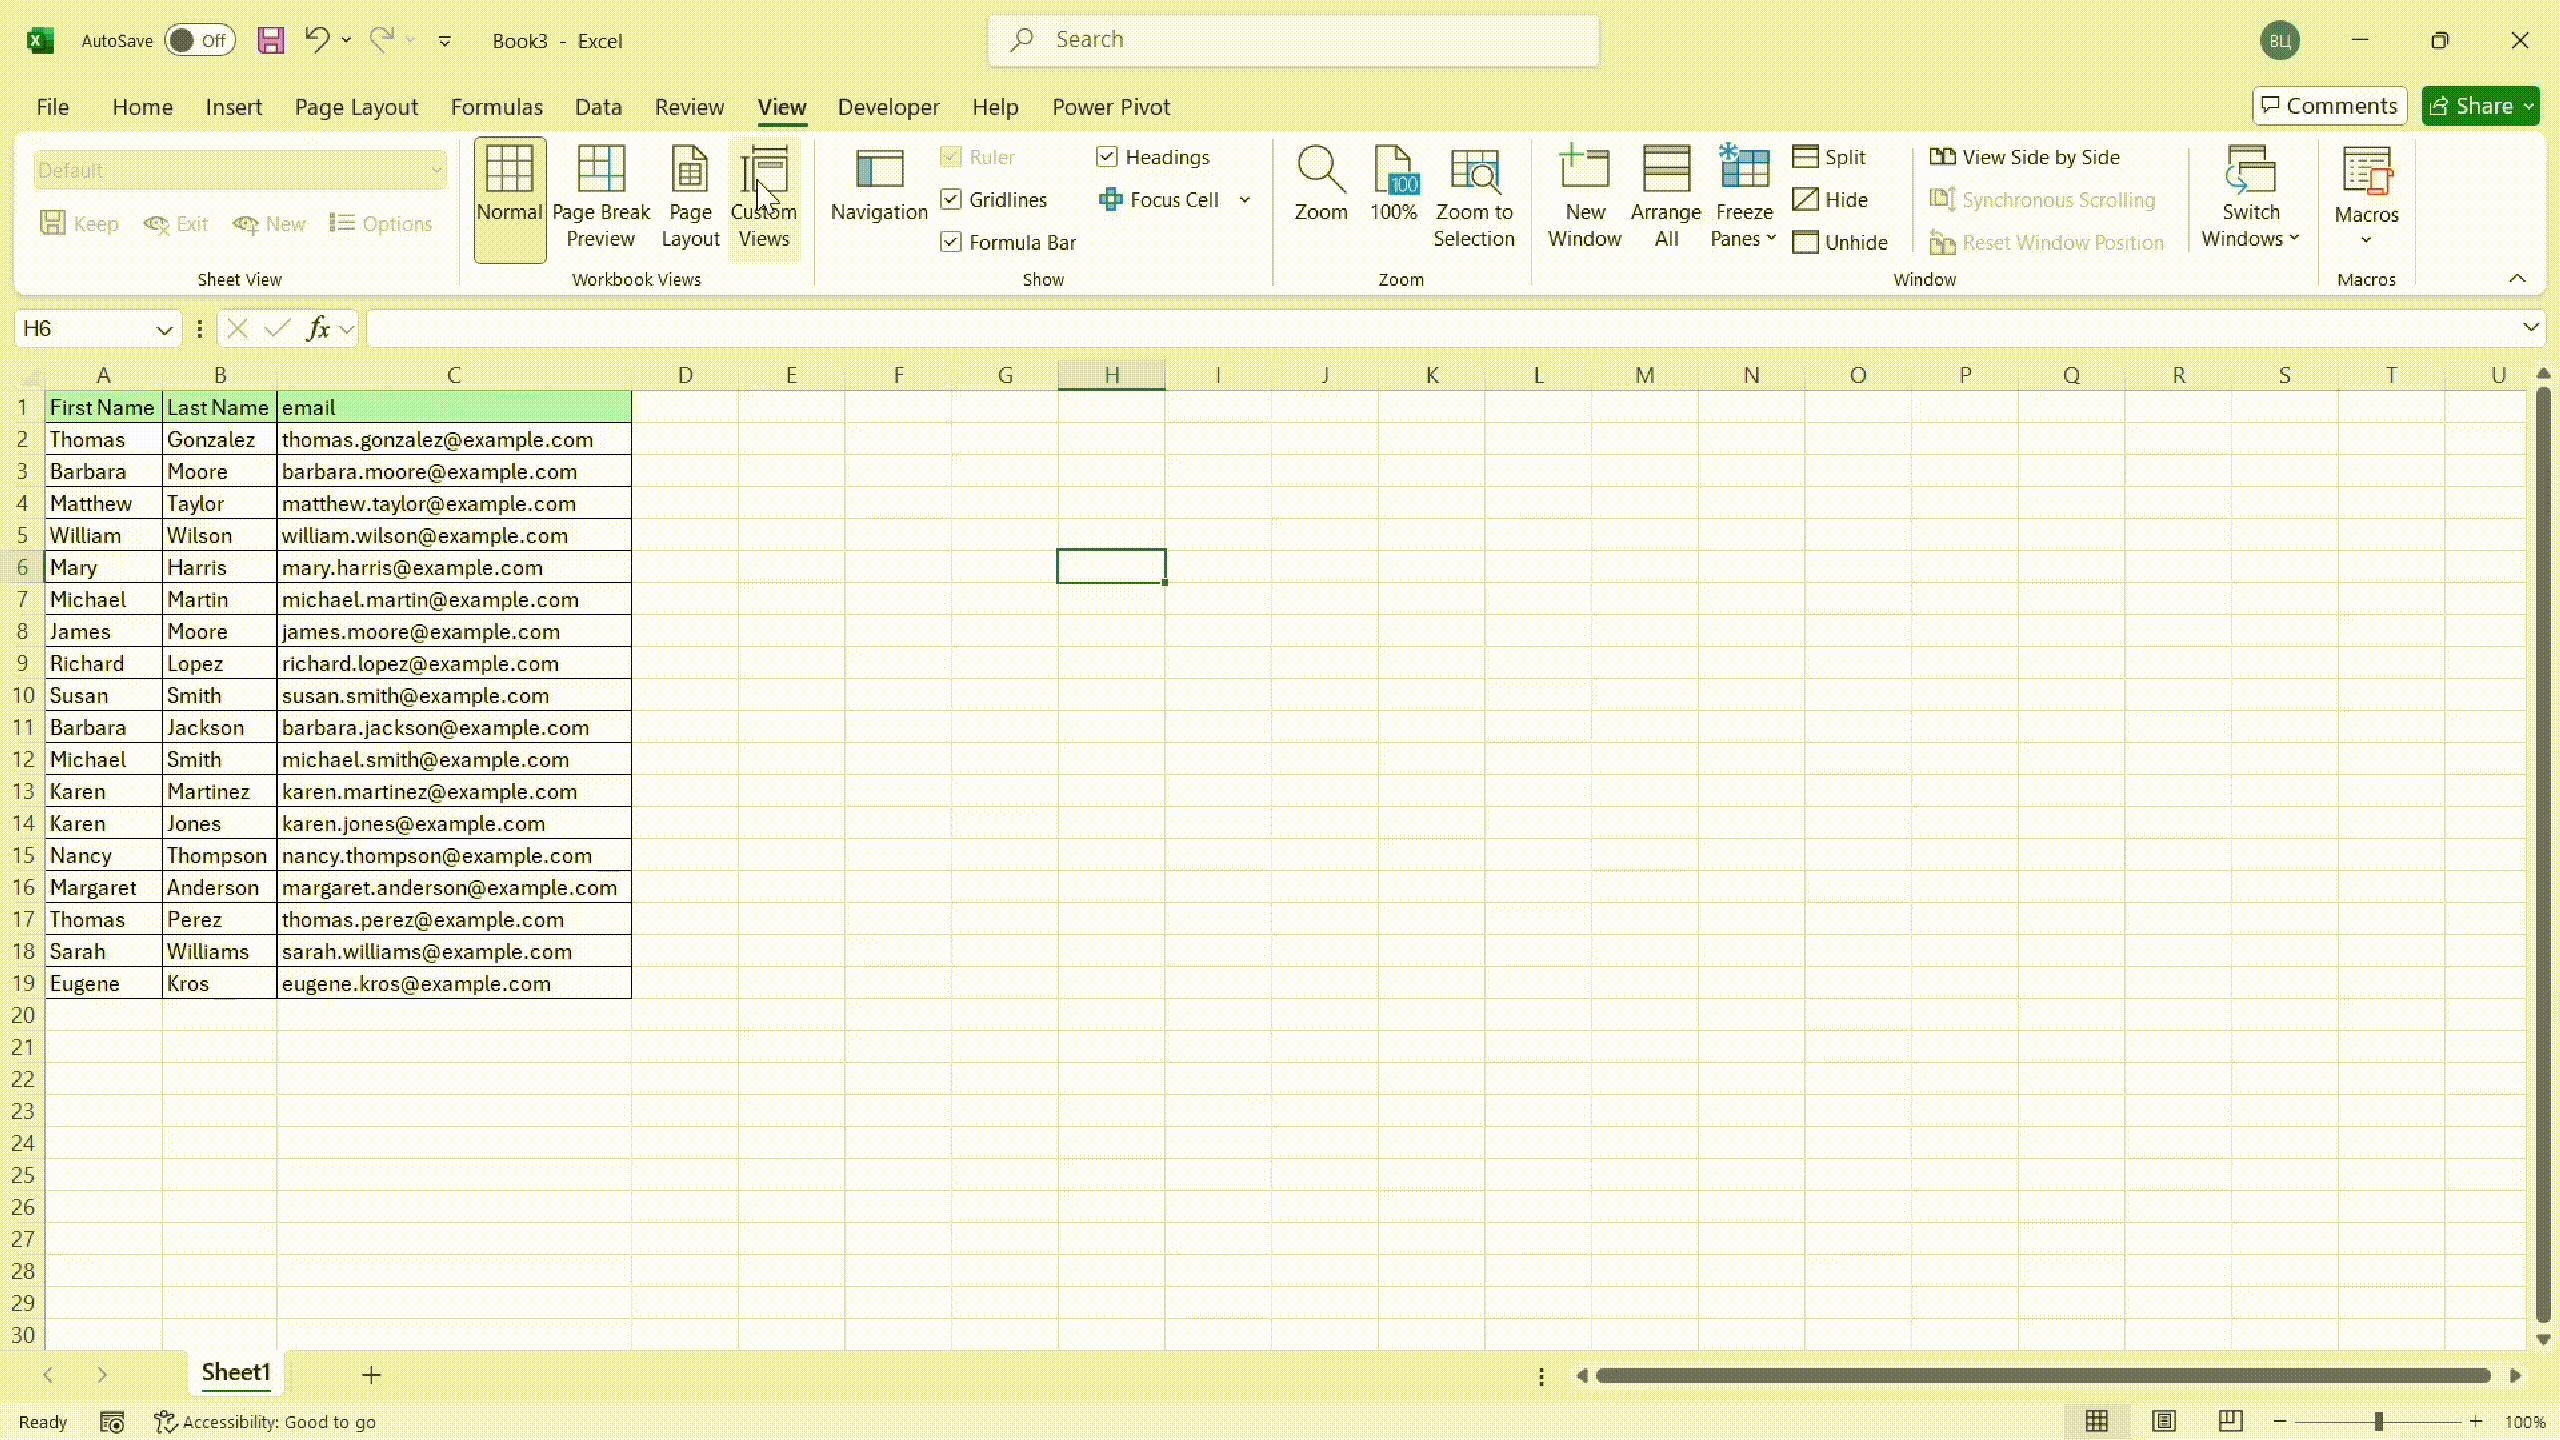Screen dimensions: 2560x1440
Task: Turn on the AutoSave toggle
Action: point(199,40)
